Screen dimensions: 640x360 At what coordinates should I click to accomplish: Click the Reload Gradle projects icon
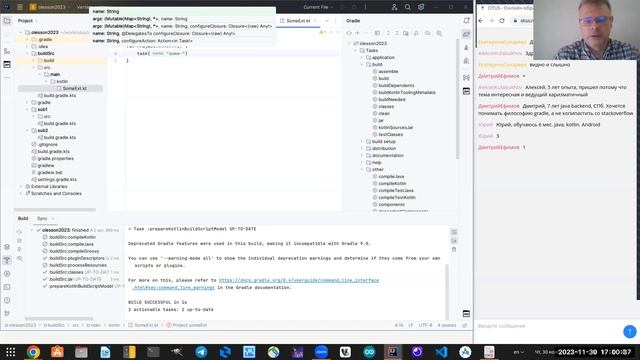349,33
